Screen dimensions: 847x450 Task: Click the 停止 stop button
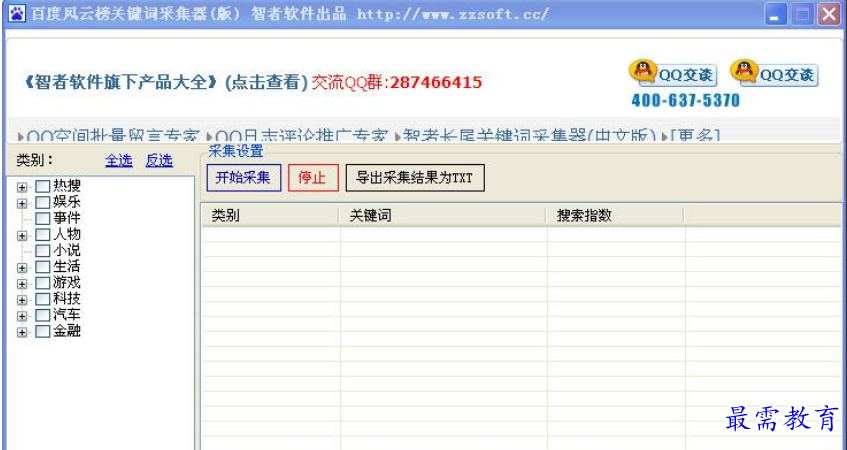[x=313, y=178]
